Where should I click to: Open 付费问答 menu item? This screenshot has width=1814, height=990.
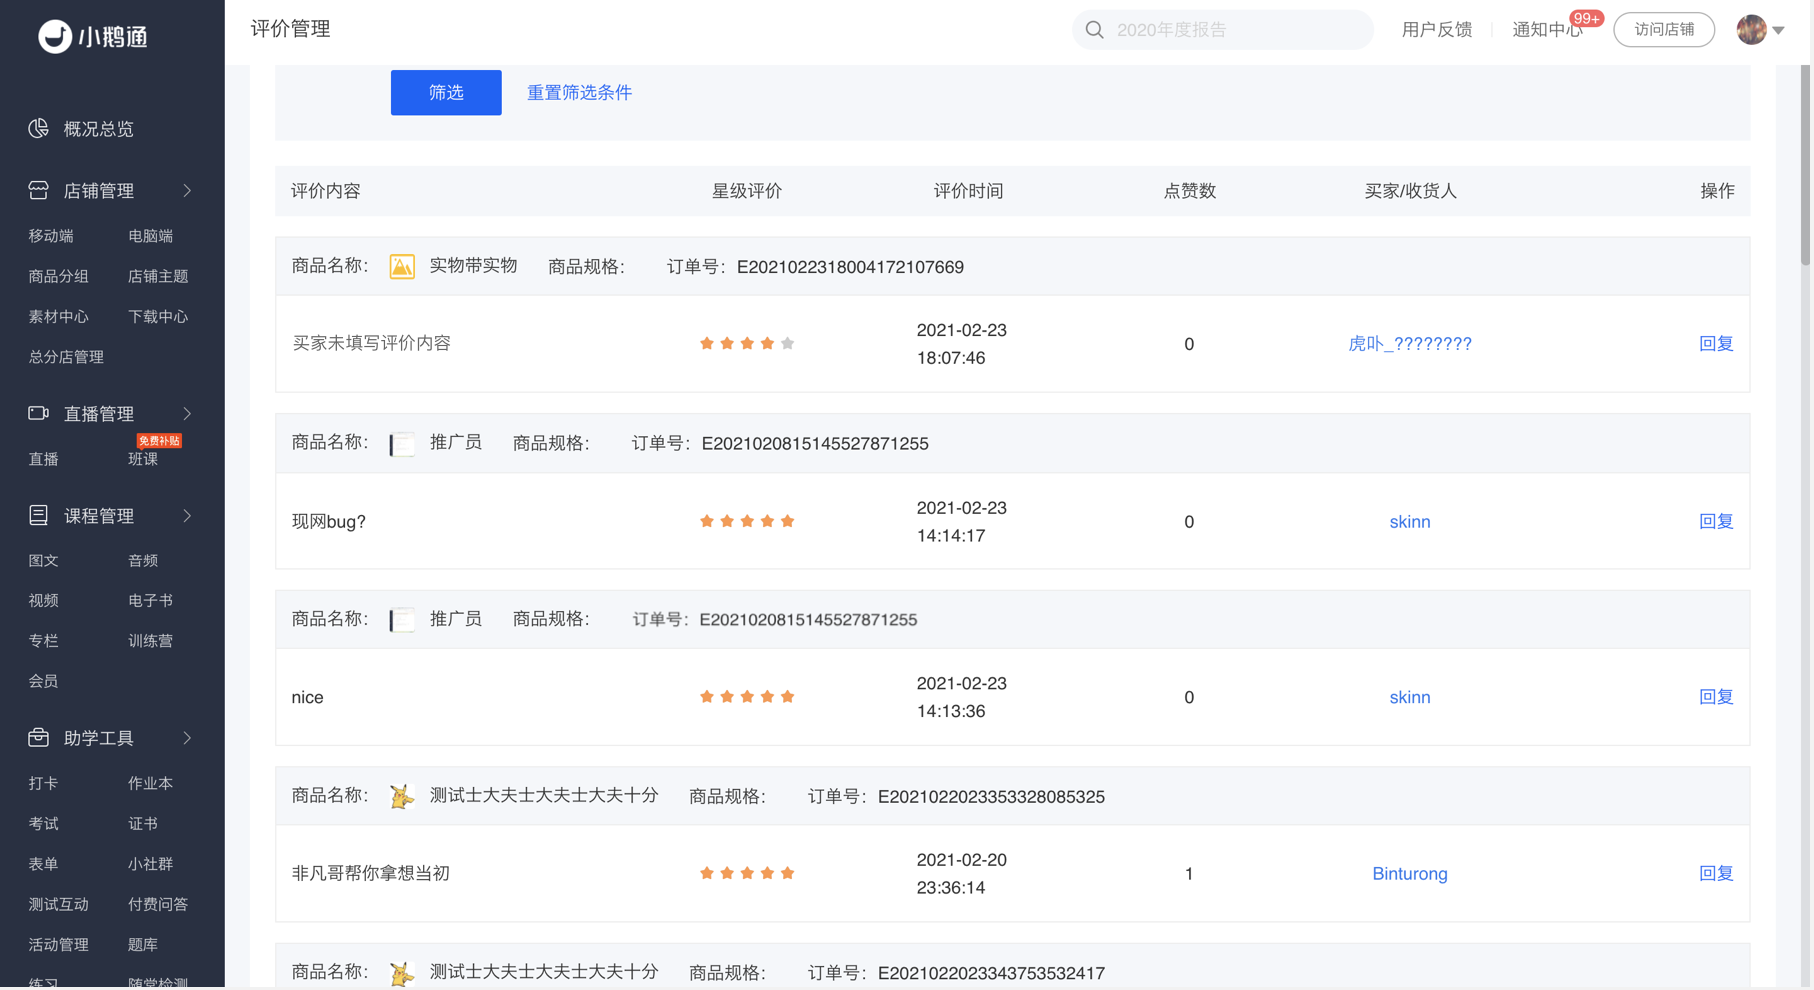pyautogui.click(x=158, y=904)
